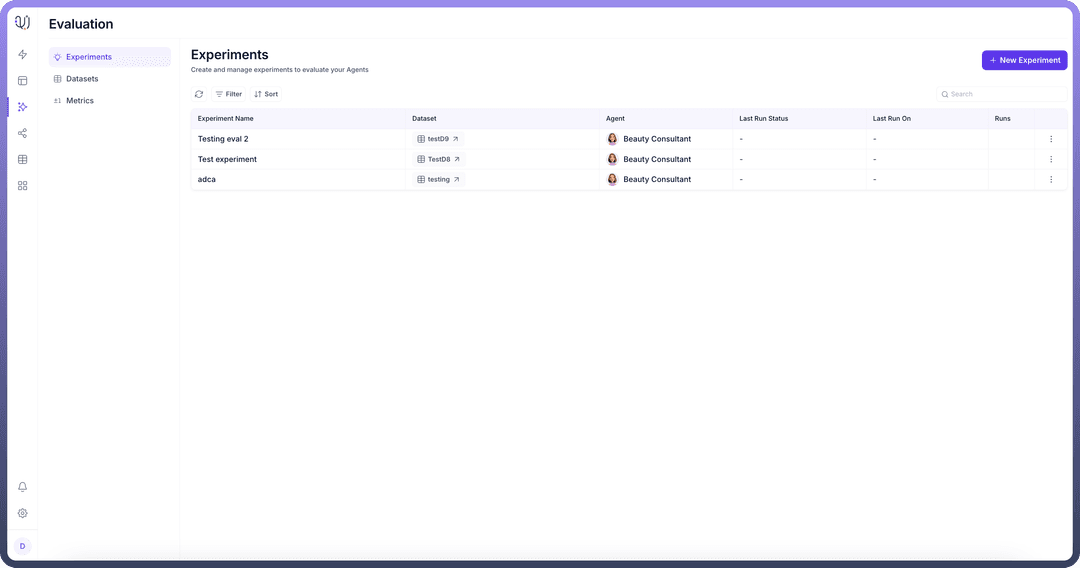Open the user avatar labeled D

pos(22,546)
